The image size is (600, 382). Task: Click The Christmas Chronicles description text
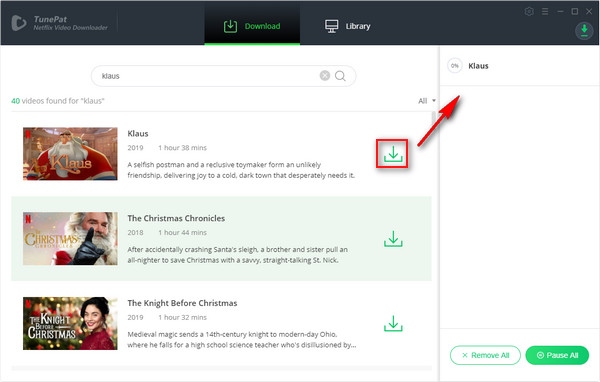(237, 255)
